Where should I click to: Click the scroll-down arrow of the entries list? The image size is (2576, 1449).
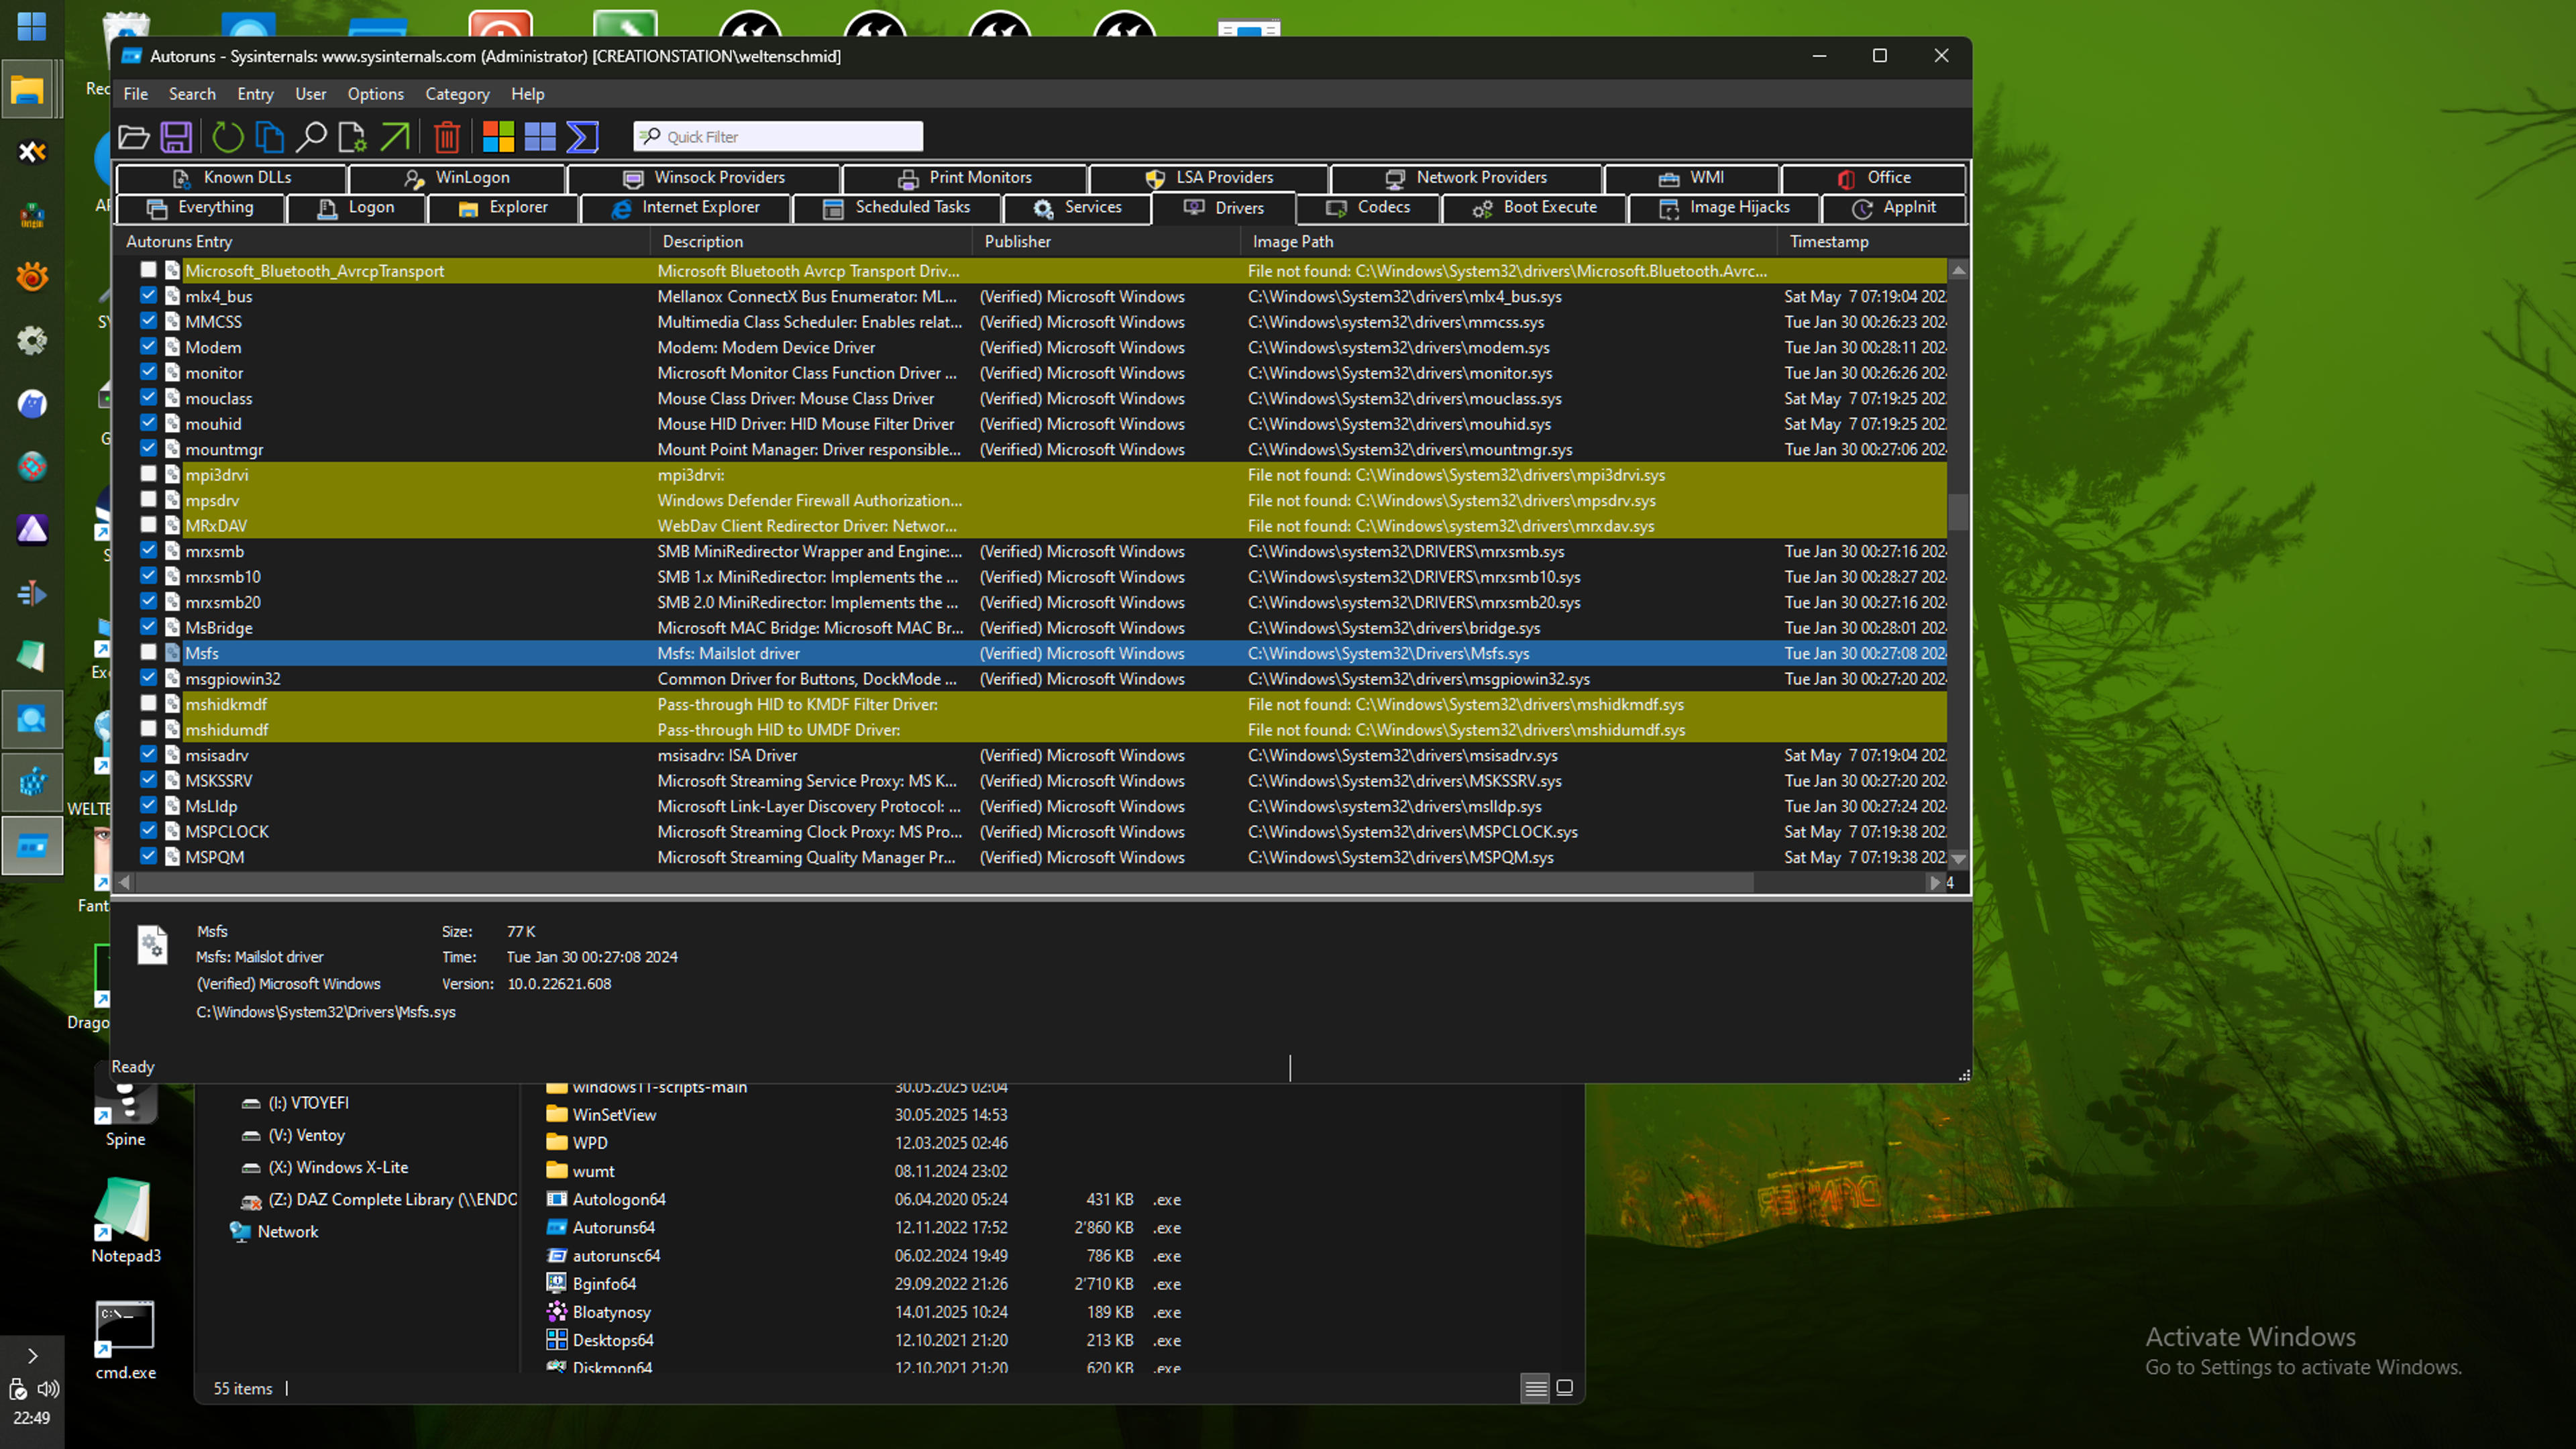pyautogui.click(x=1959, y=859)
